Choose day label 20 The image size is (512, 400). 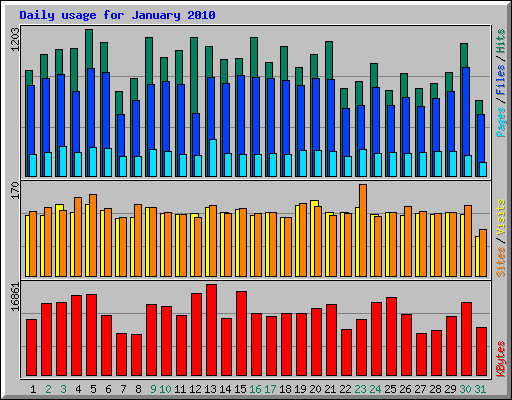315,389
